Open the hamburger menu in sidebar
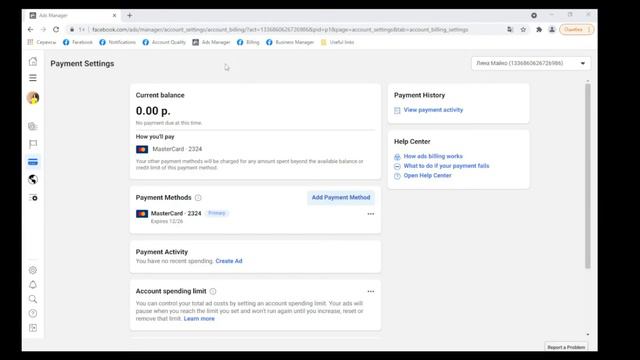This screenshot has width=640, height=360. tap(33, 78)
